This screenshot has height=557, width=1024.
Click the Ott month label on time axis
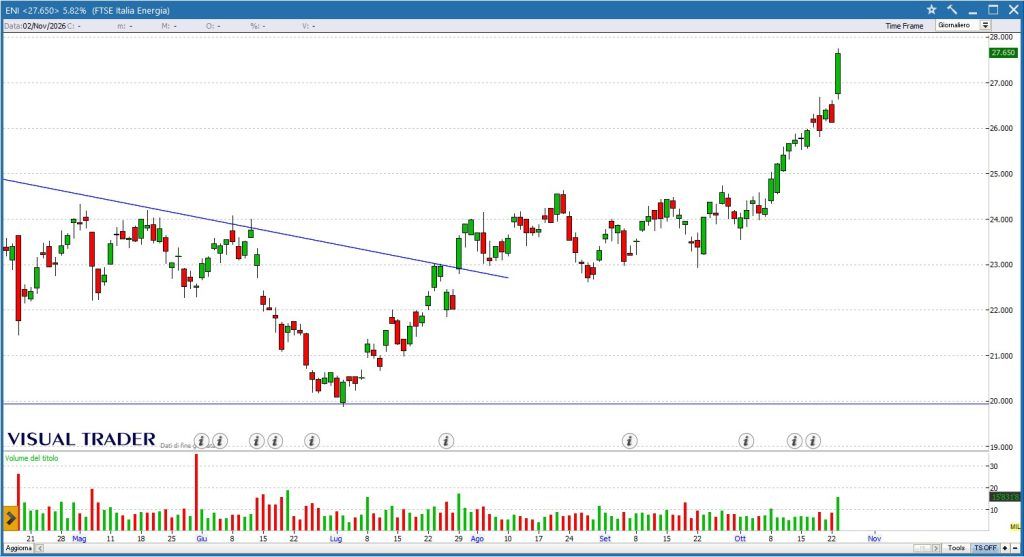(x=740, y=539)
